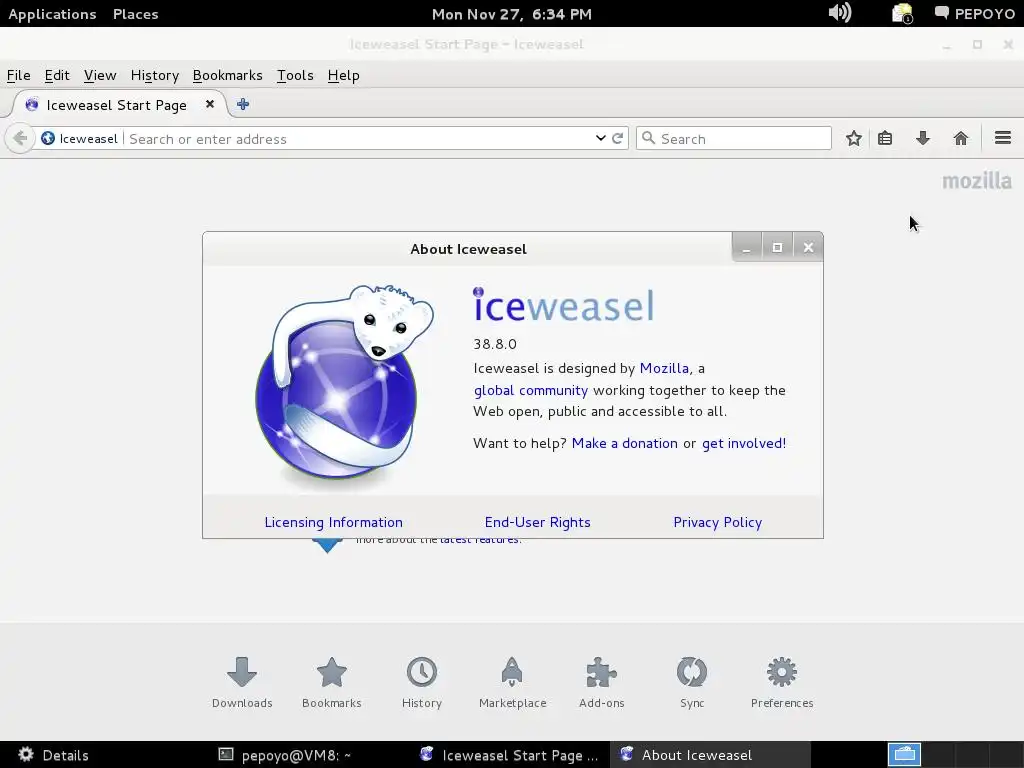Image resolution: width=1024 pixels, height=768 pixels.
Task: Show bookmarks list icon in toolbar
Action: 885,138
